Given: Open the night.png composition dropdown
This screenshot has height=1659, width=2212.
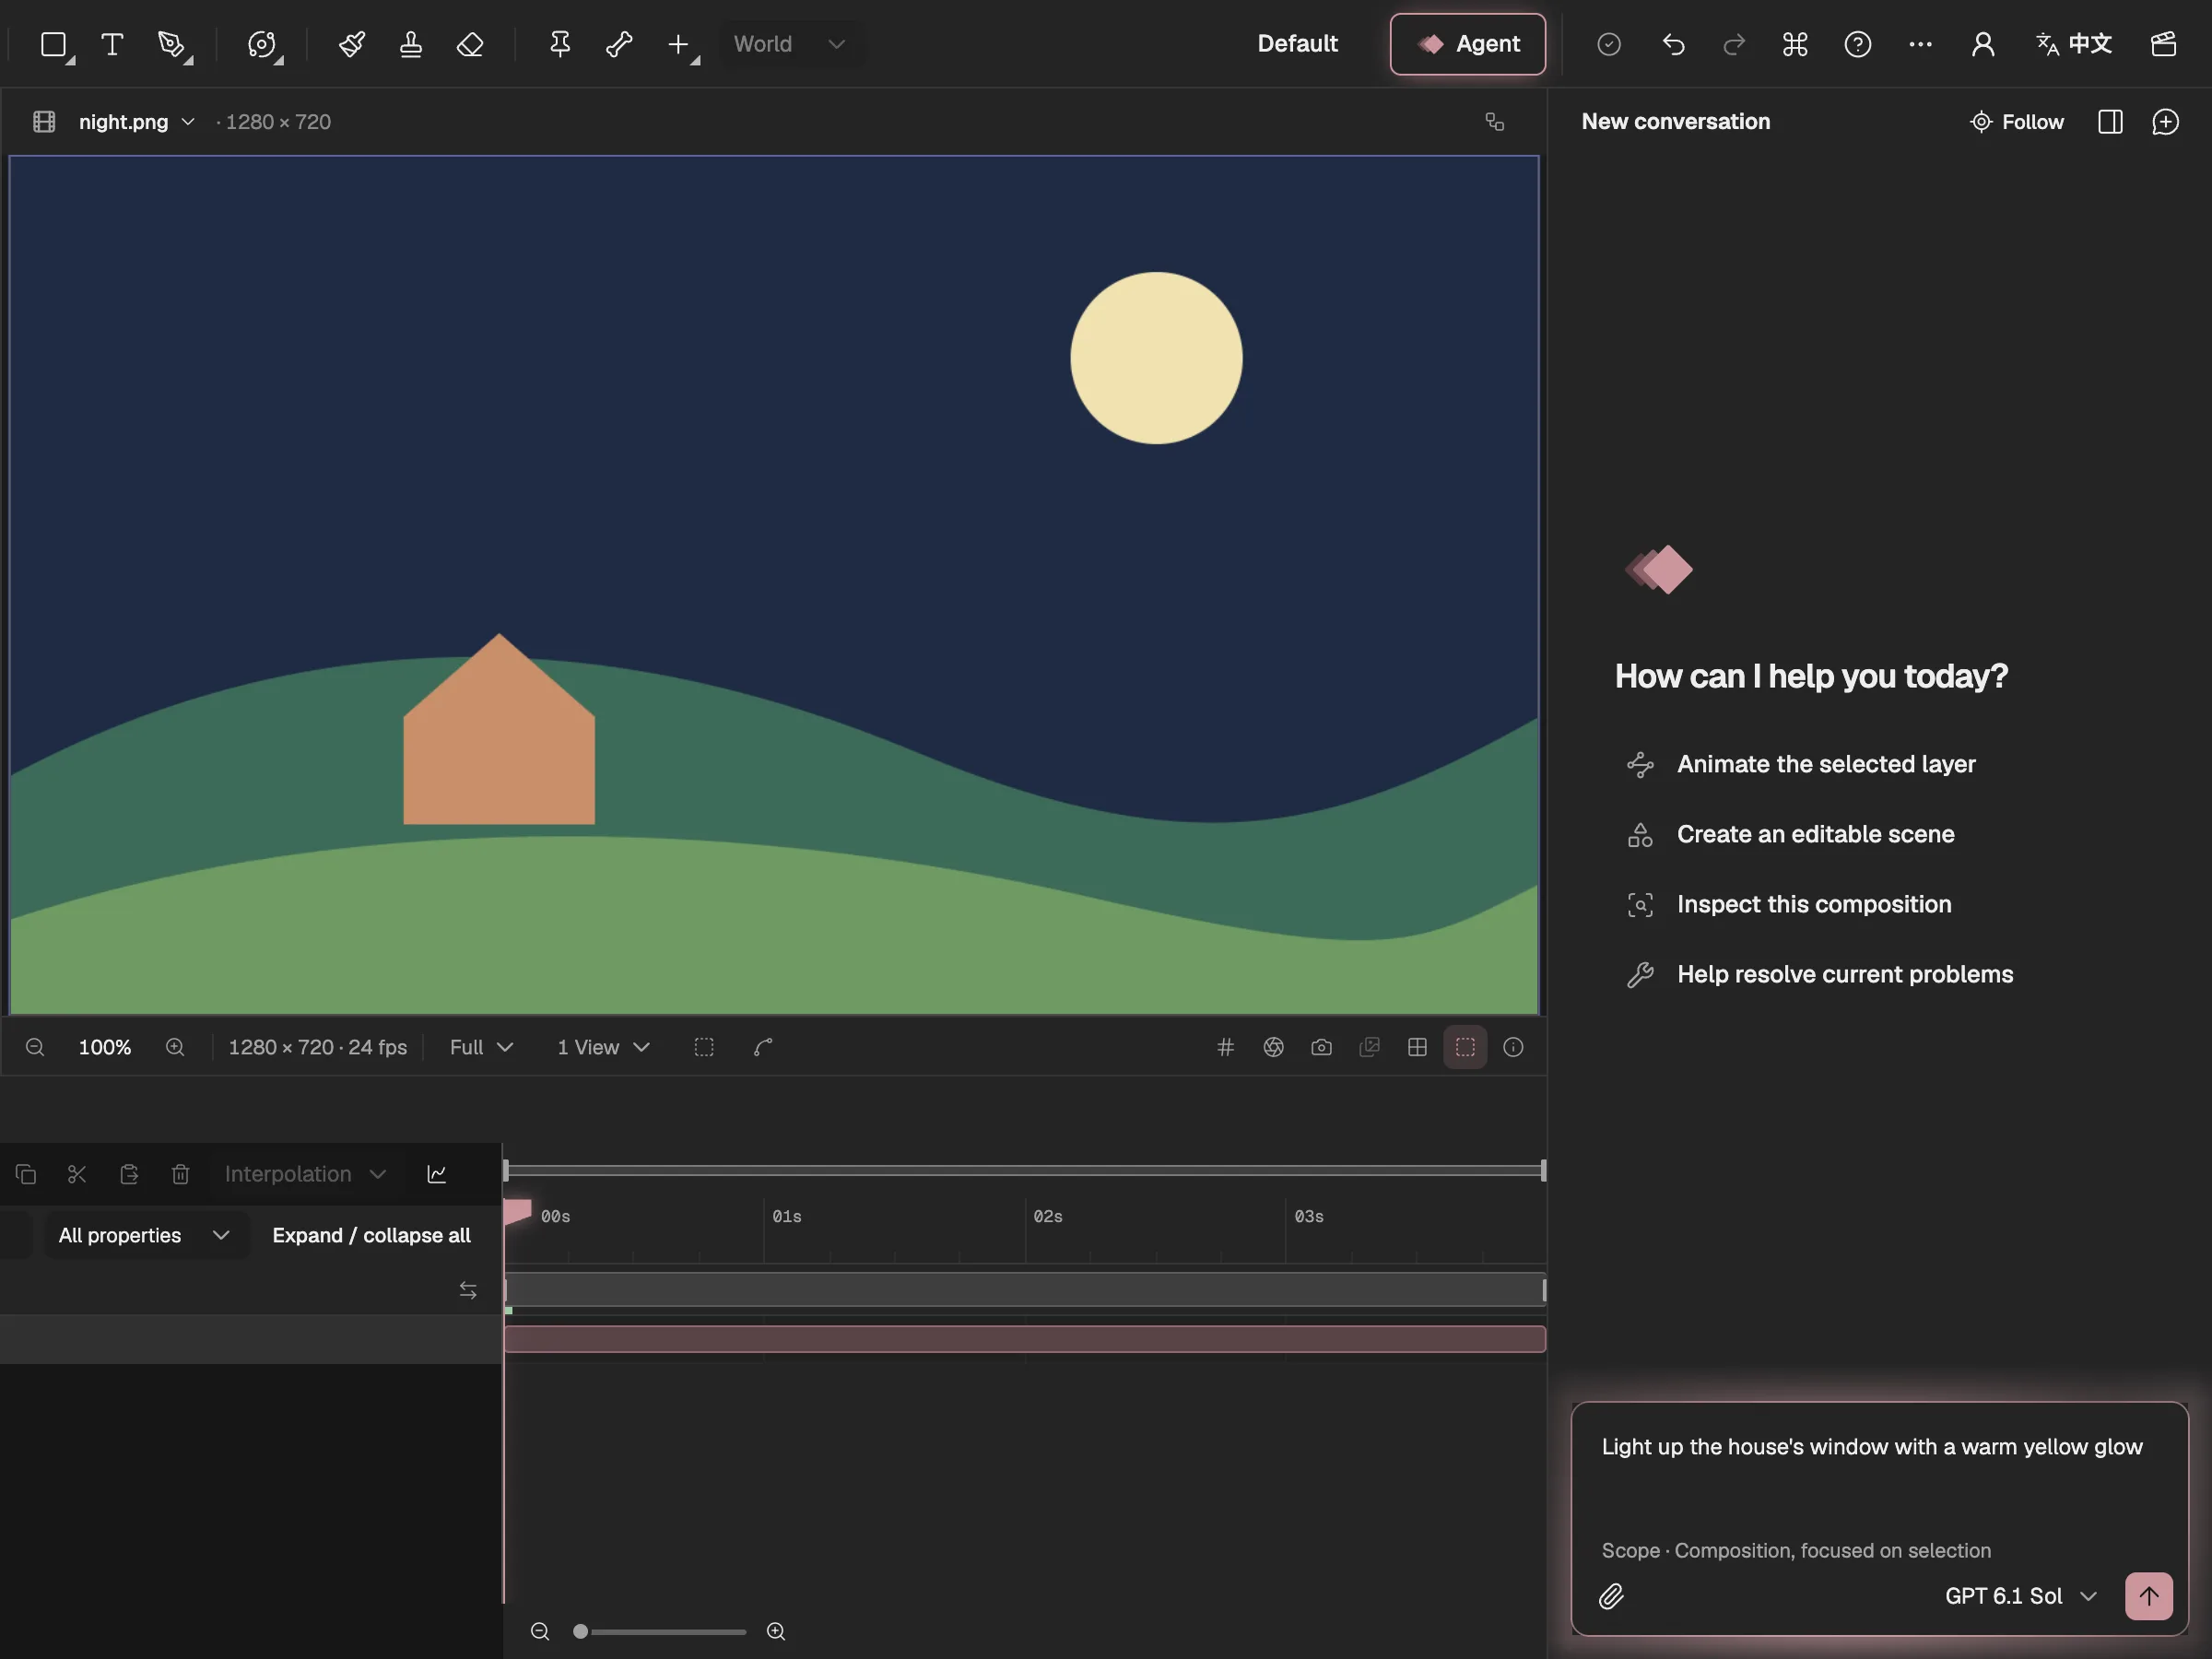Looking at the screenshot, I should point(136,122).
